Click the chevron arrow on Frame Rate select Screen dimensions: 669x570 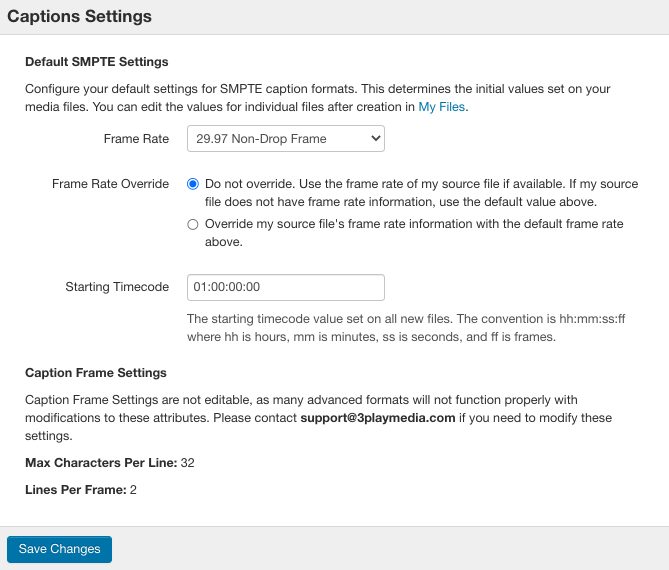[375, 138]
